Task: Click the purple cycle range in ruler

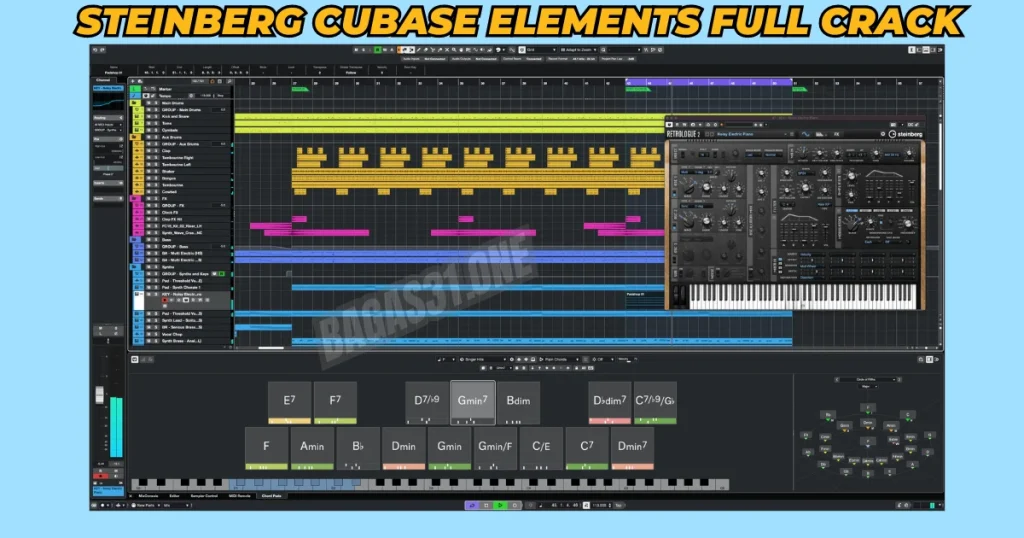Action: tap(709, 83)
